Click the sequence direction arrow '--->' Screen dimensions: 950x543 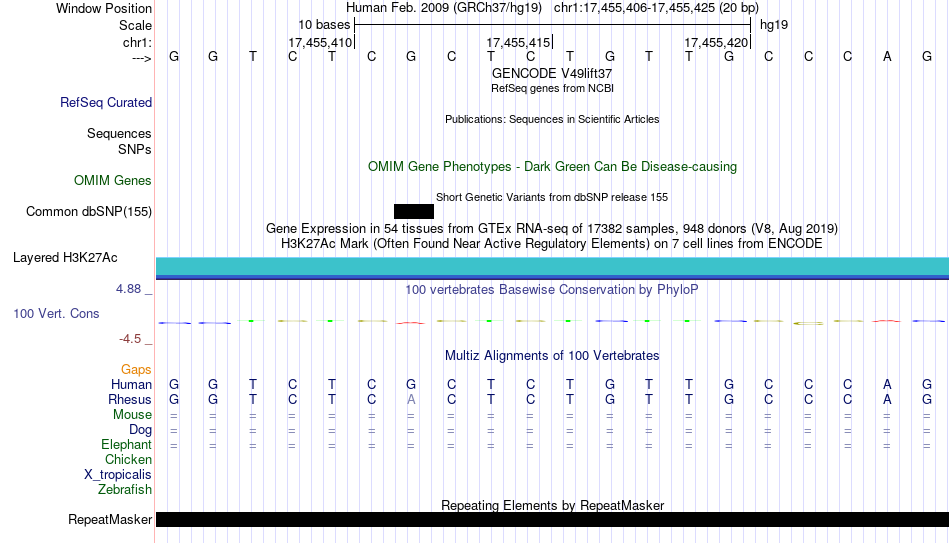point(142,58)
